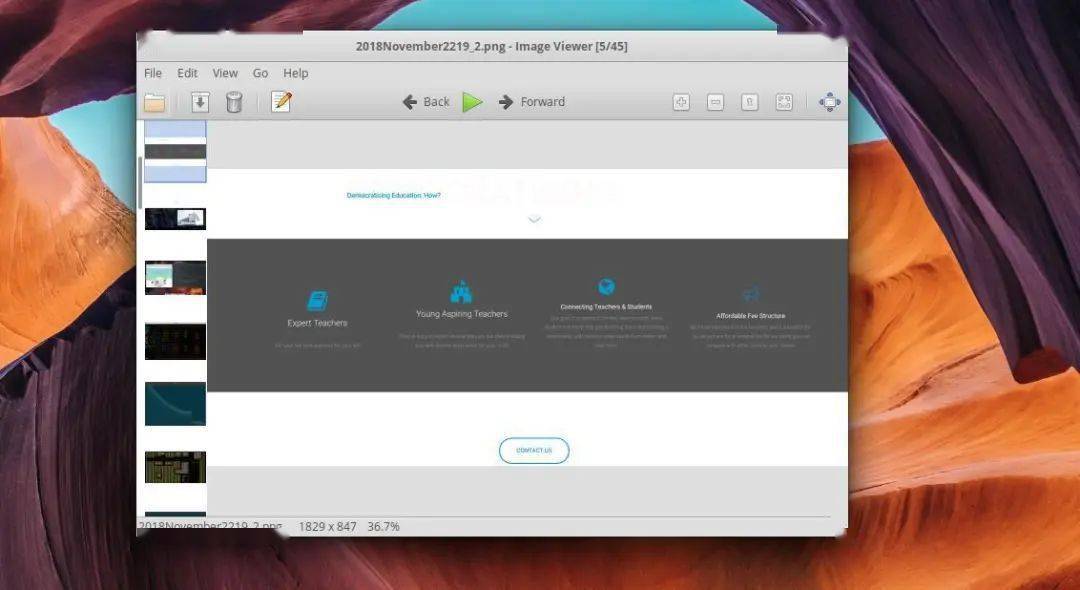Advance to next image with Forward
Viewport: 1080px width, 590px height.
tap(532, 102)
